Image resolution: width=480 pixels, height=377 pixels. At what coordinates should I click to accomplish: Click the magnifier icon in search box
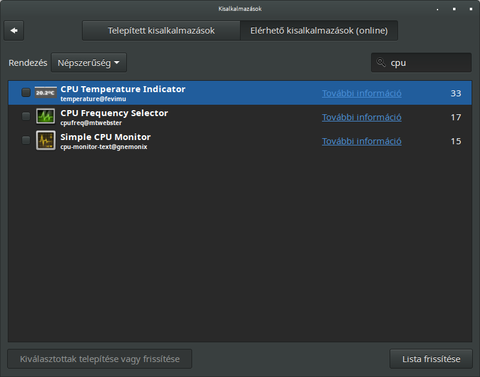coord(381,62)
